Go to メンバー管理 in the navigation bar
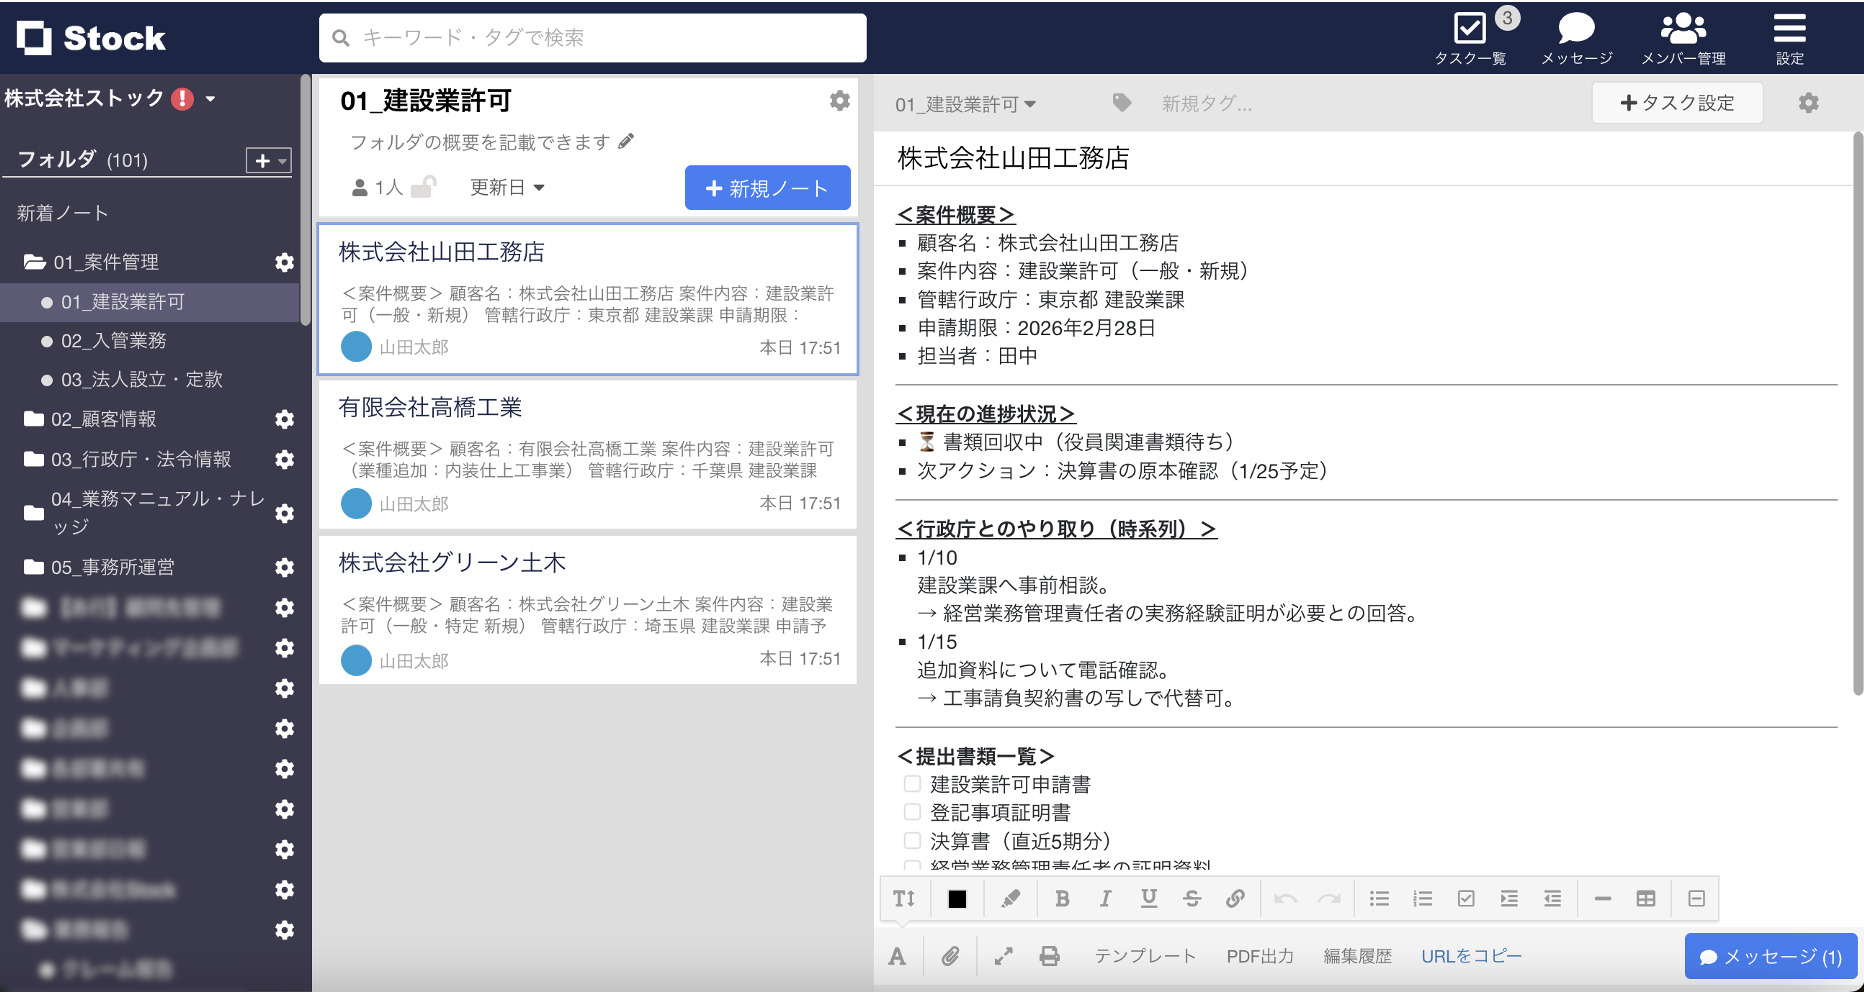The height and width of the screenshot is (994, 1864). [1682, 36]
